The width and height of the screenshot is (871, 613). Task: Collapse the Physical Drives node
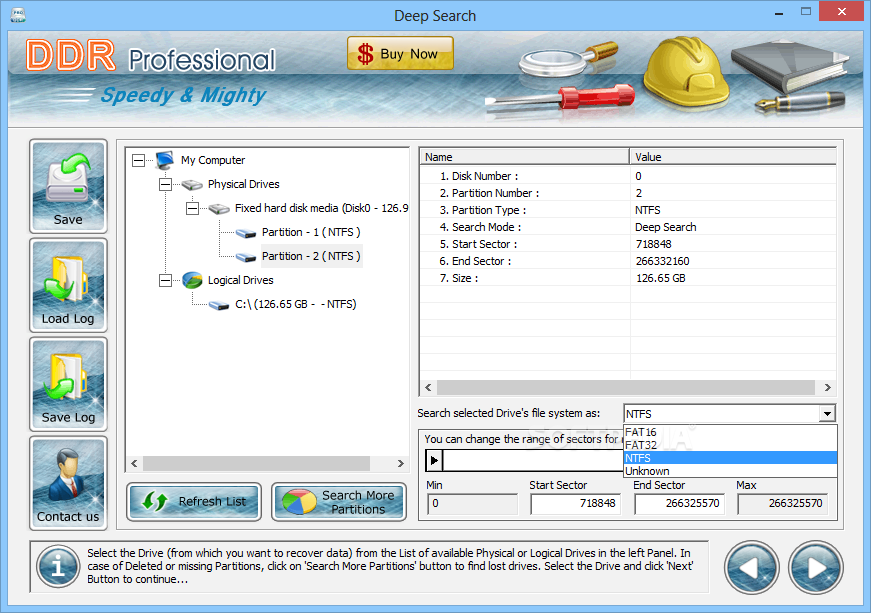[165, 184]
